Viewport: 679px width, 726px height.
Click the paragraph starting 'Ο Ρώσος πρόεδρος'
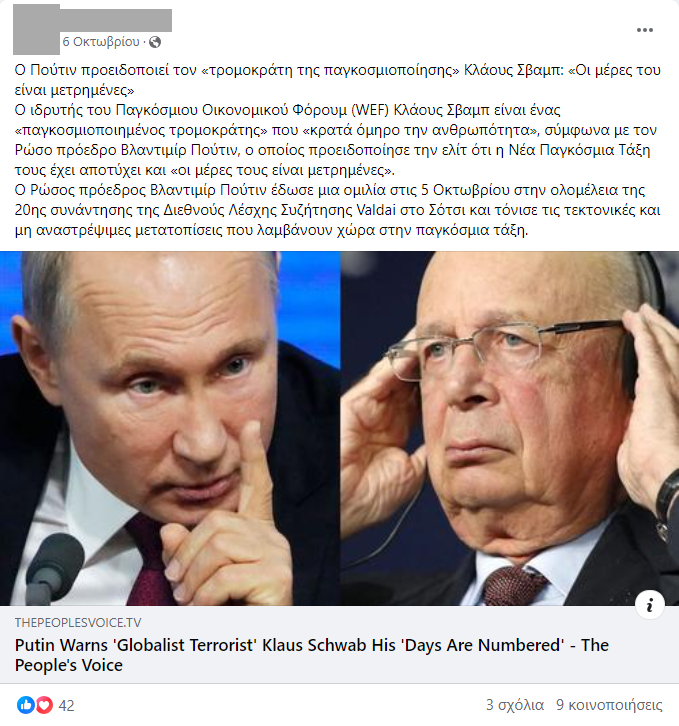[x=338, y=210]
